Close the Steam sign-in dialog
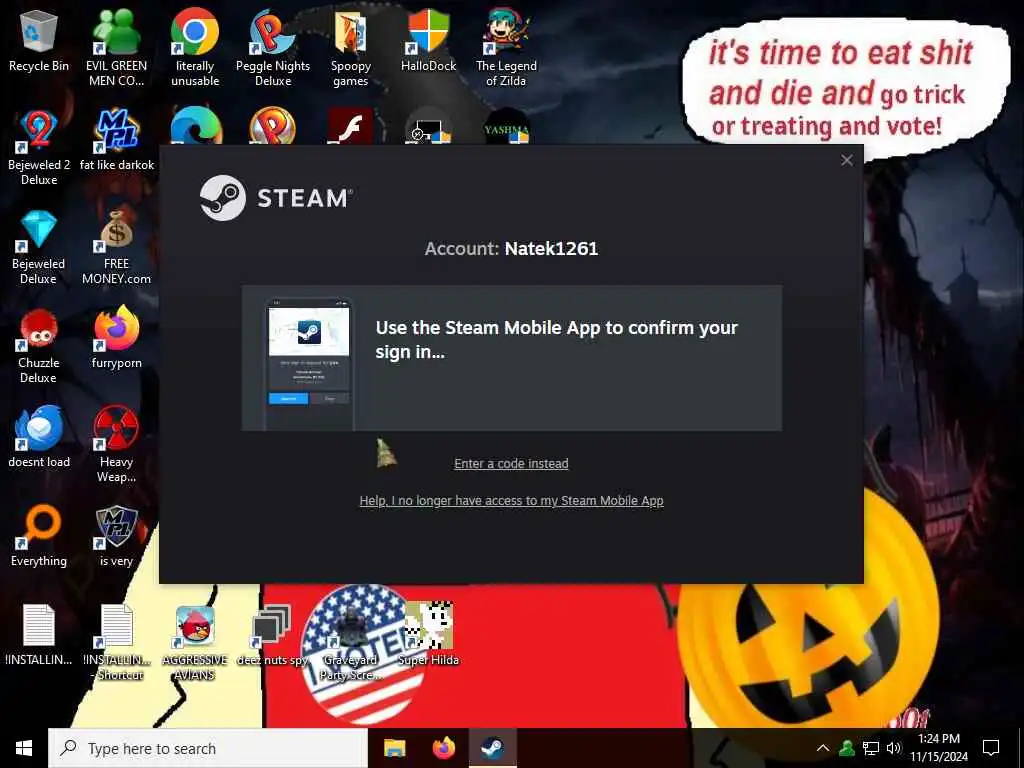The image size is (1024, 768). (x=847, y=160)
